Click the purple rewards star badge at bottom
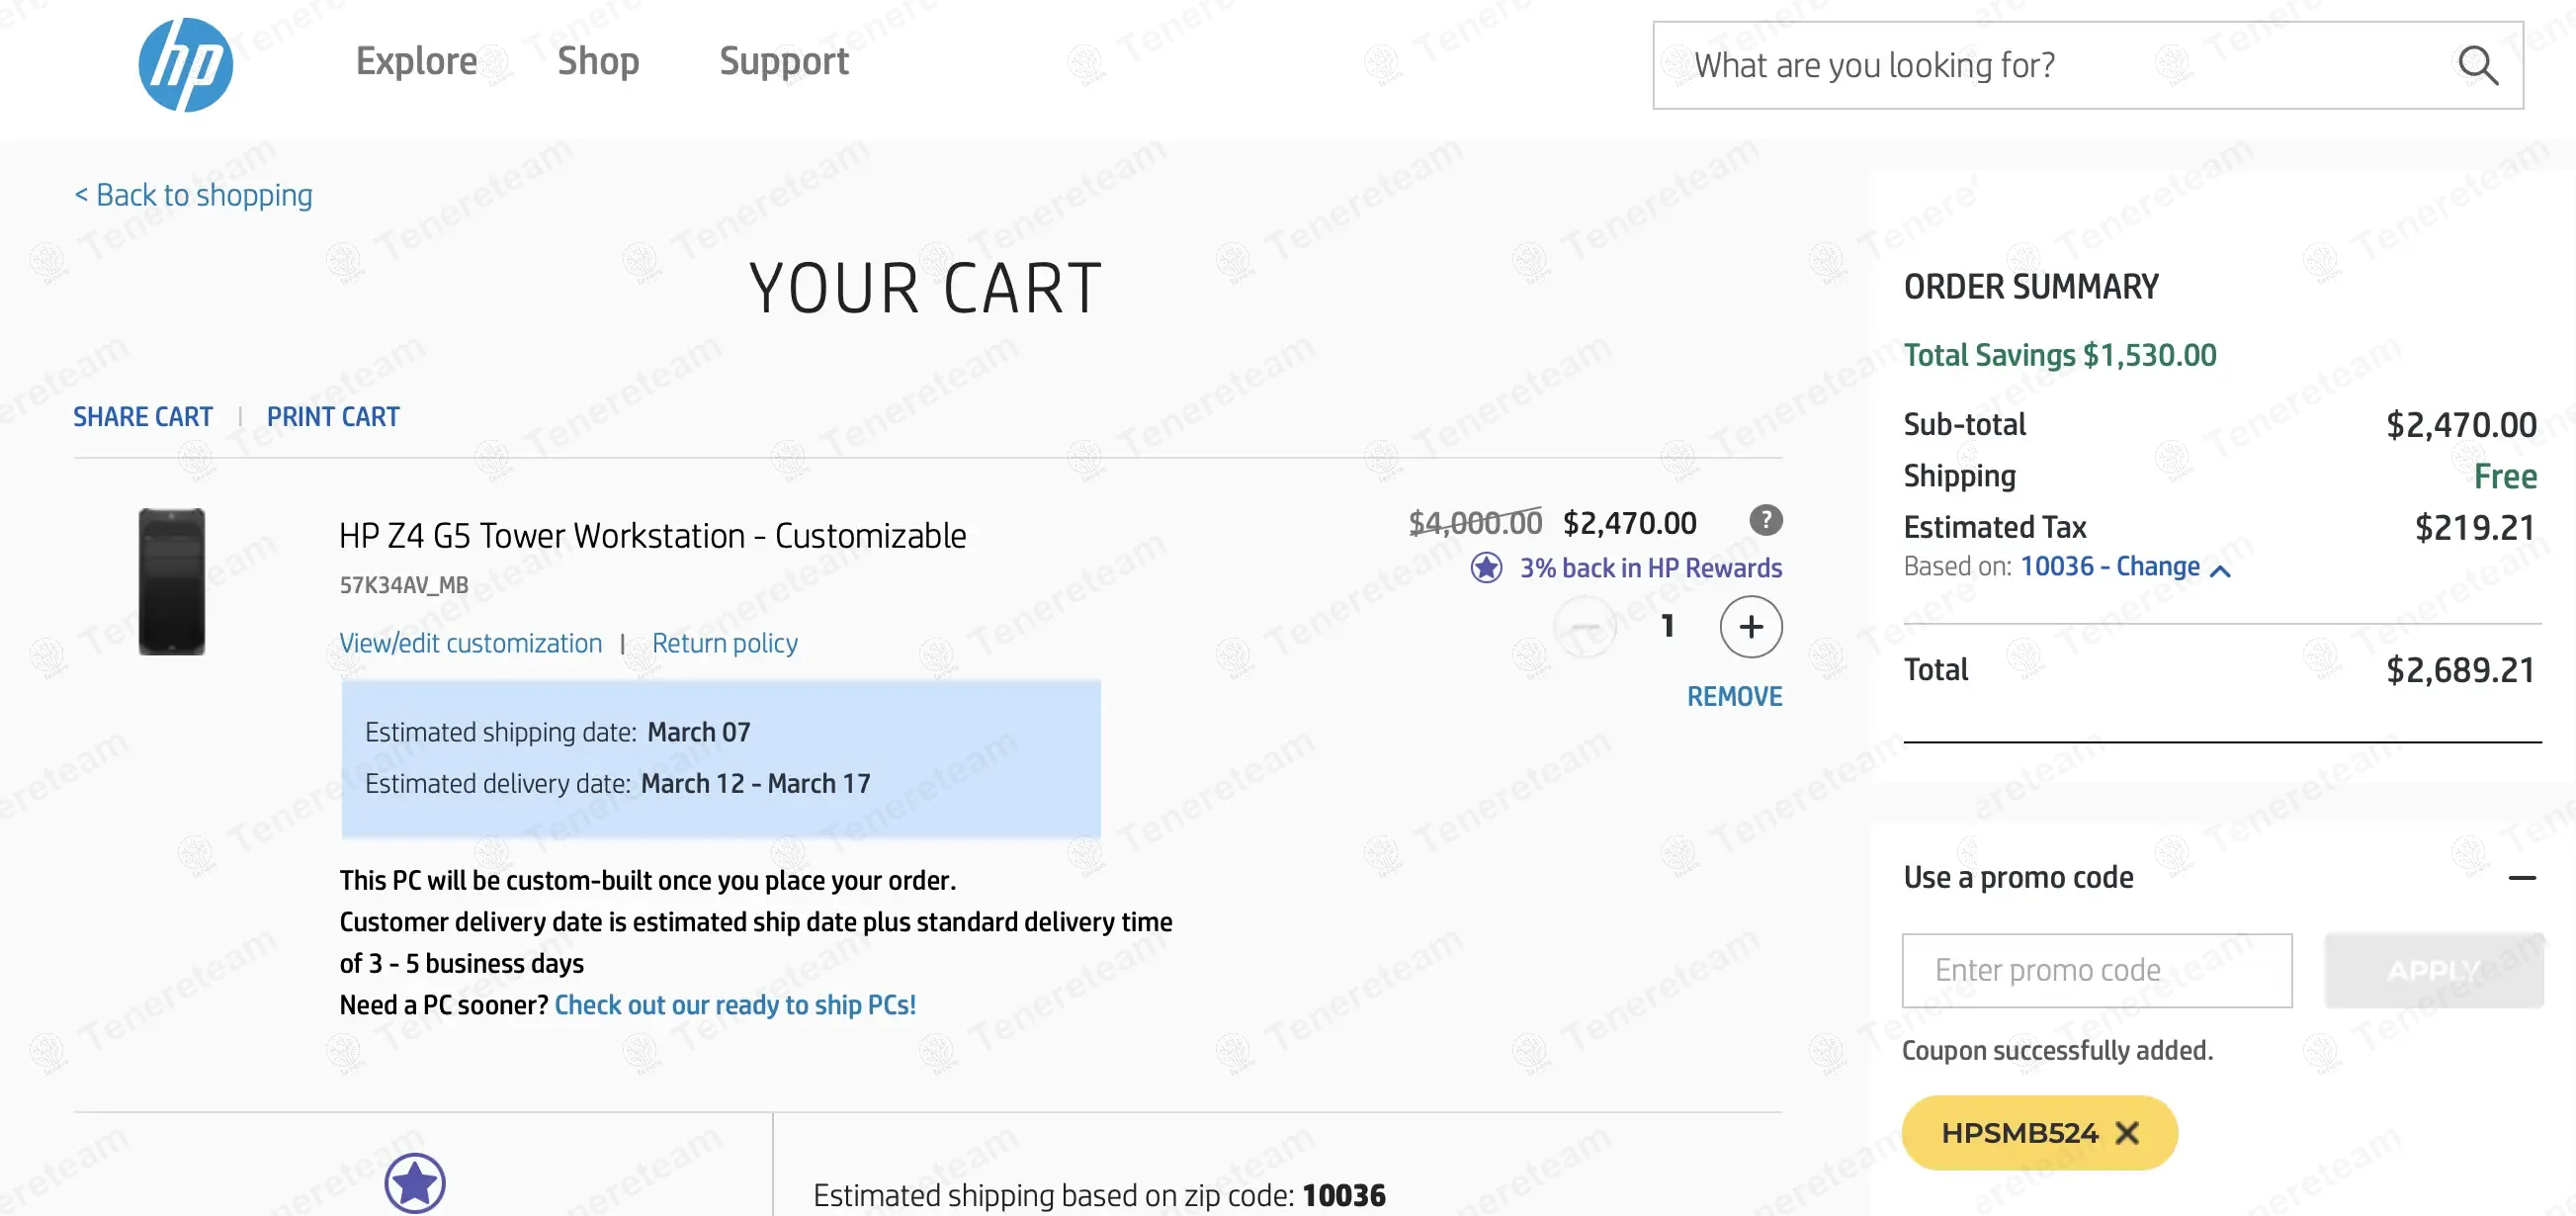The height and width of the screenshot is (1216, 2576). point(415,1184)
